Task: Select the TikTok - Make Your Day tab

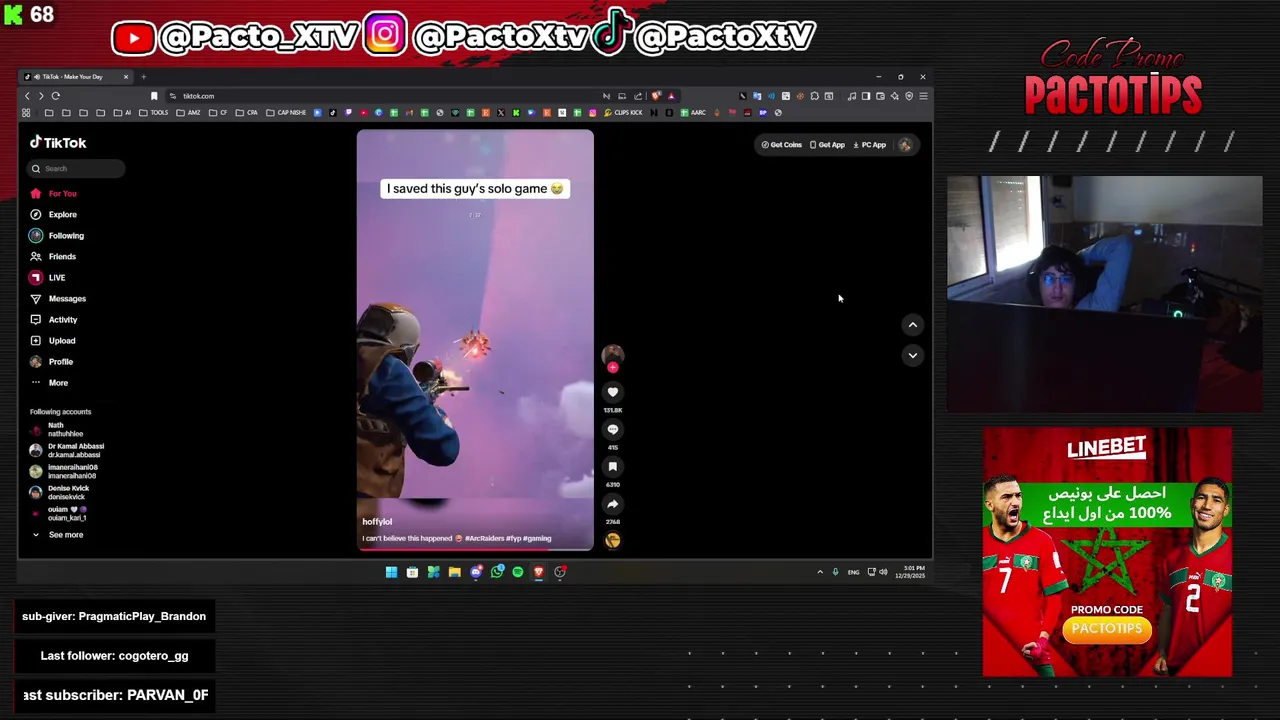Action: (x=77, y=77)
